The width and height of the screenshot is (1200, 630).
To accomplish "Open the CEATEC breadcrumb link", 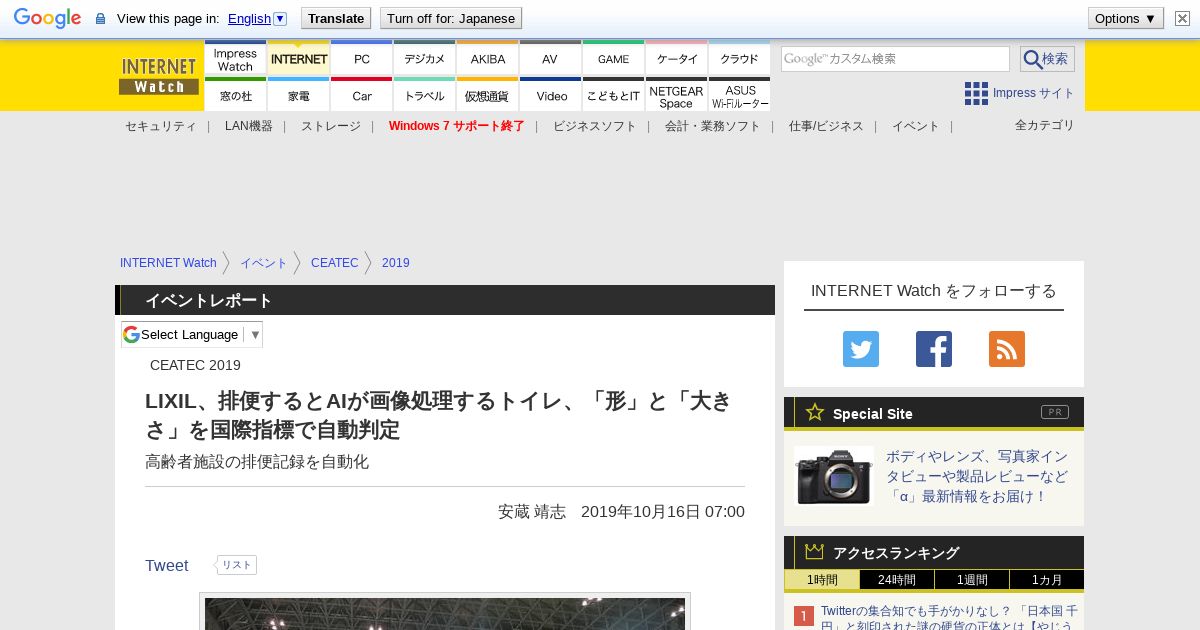I will coord(334,263).
